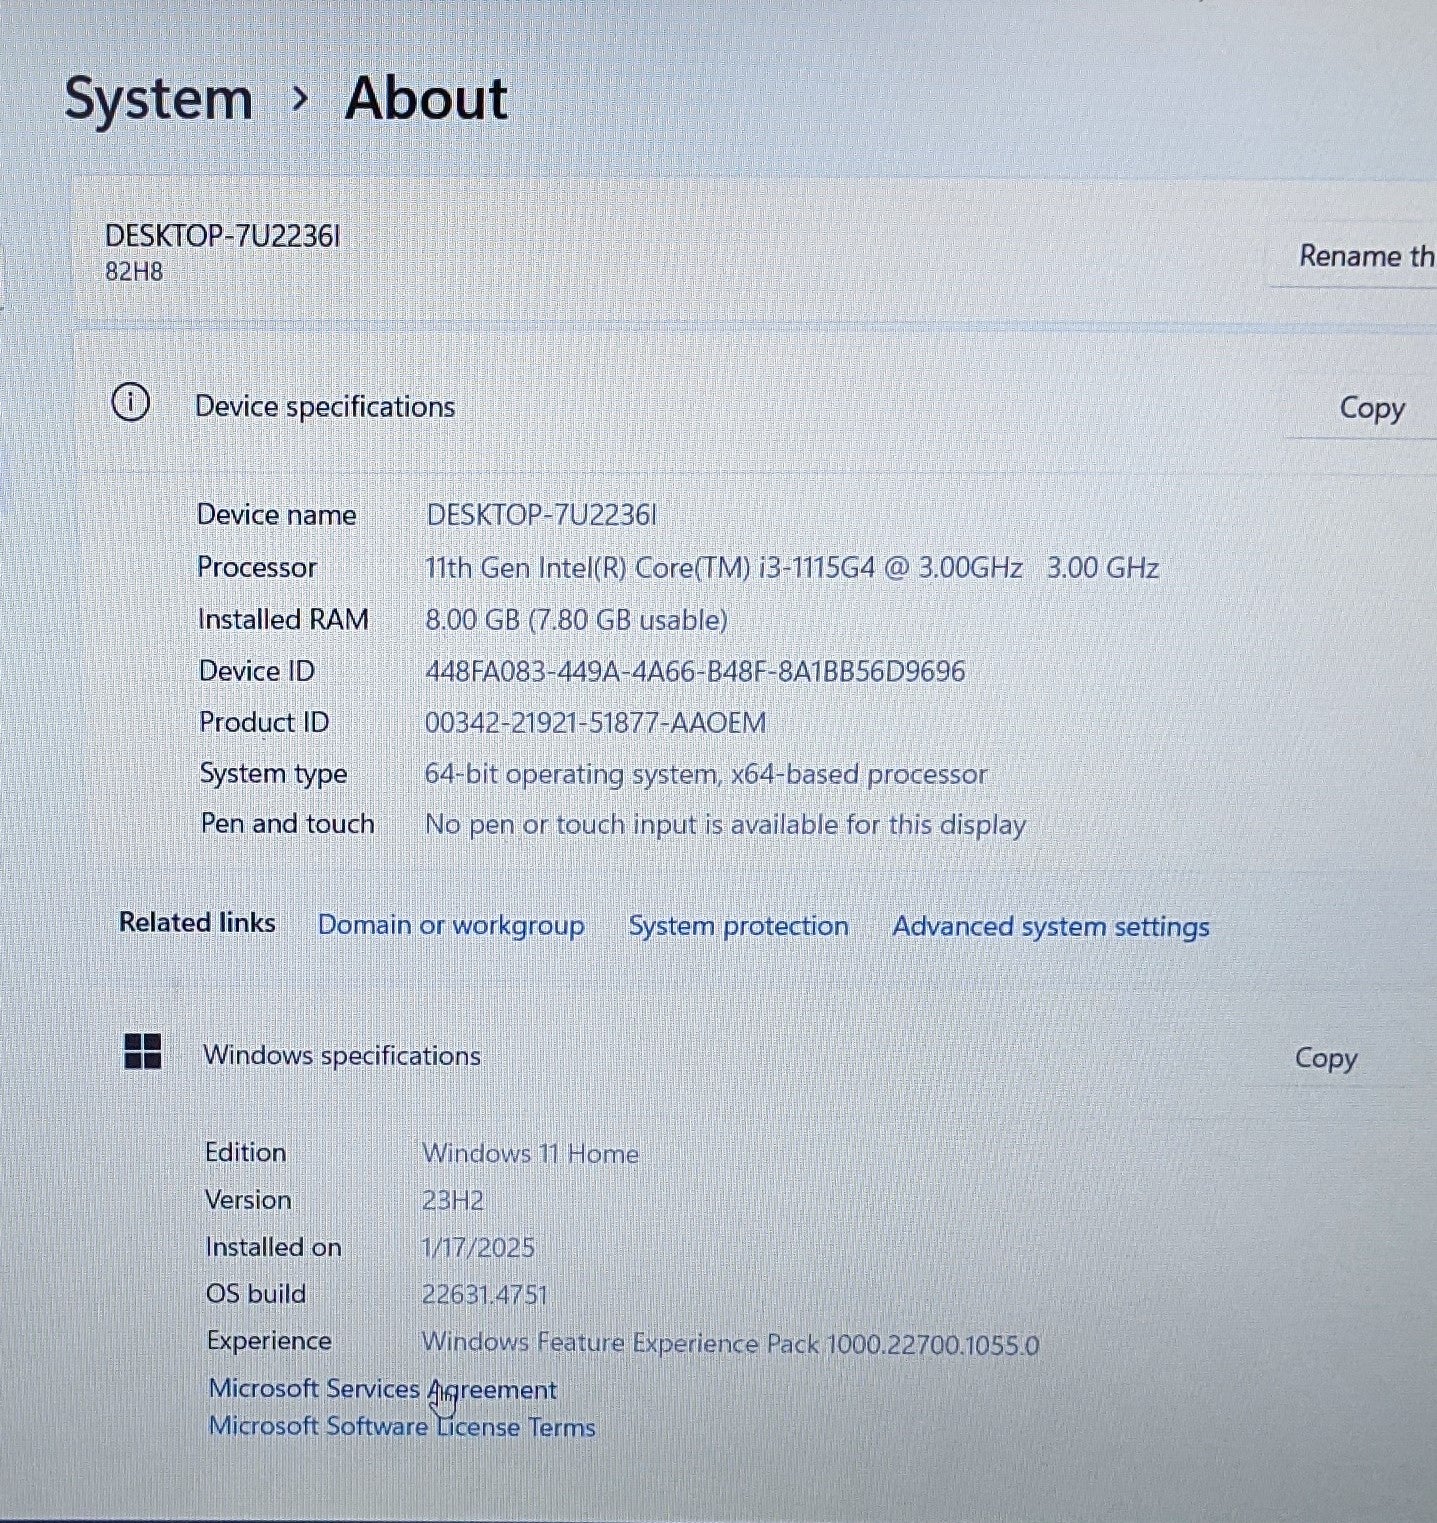Click the Device specifications info icon
This screenshot has height=1523, width=1437.
130,403
